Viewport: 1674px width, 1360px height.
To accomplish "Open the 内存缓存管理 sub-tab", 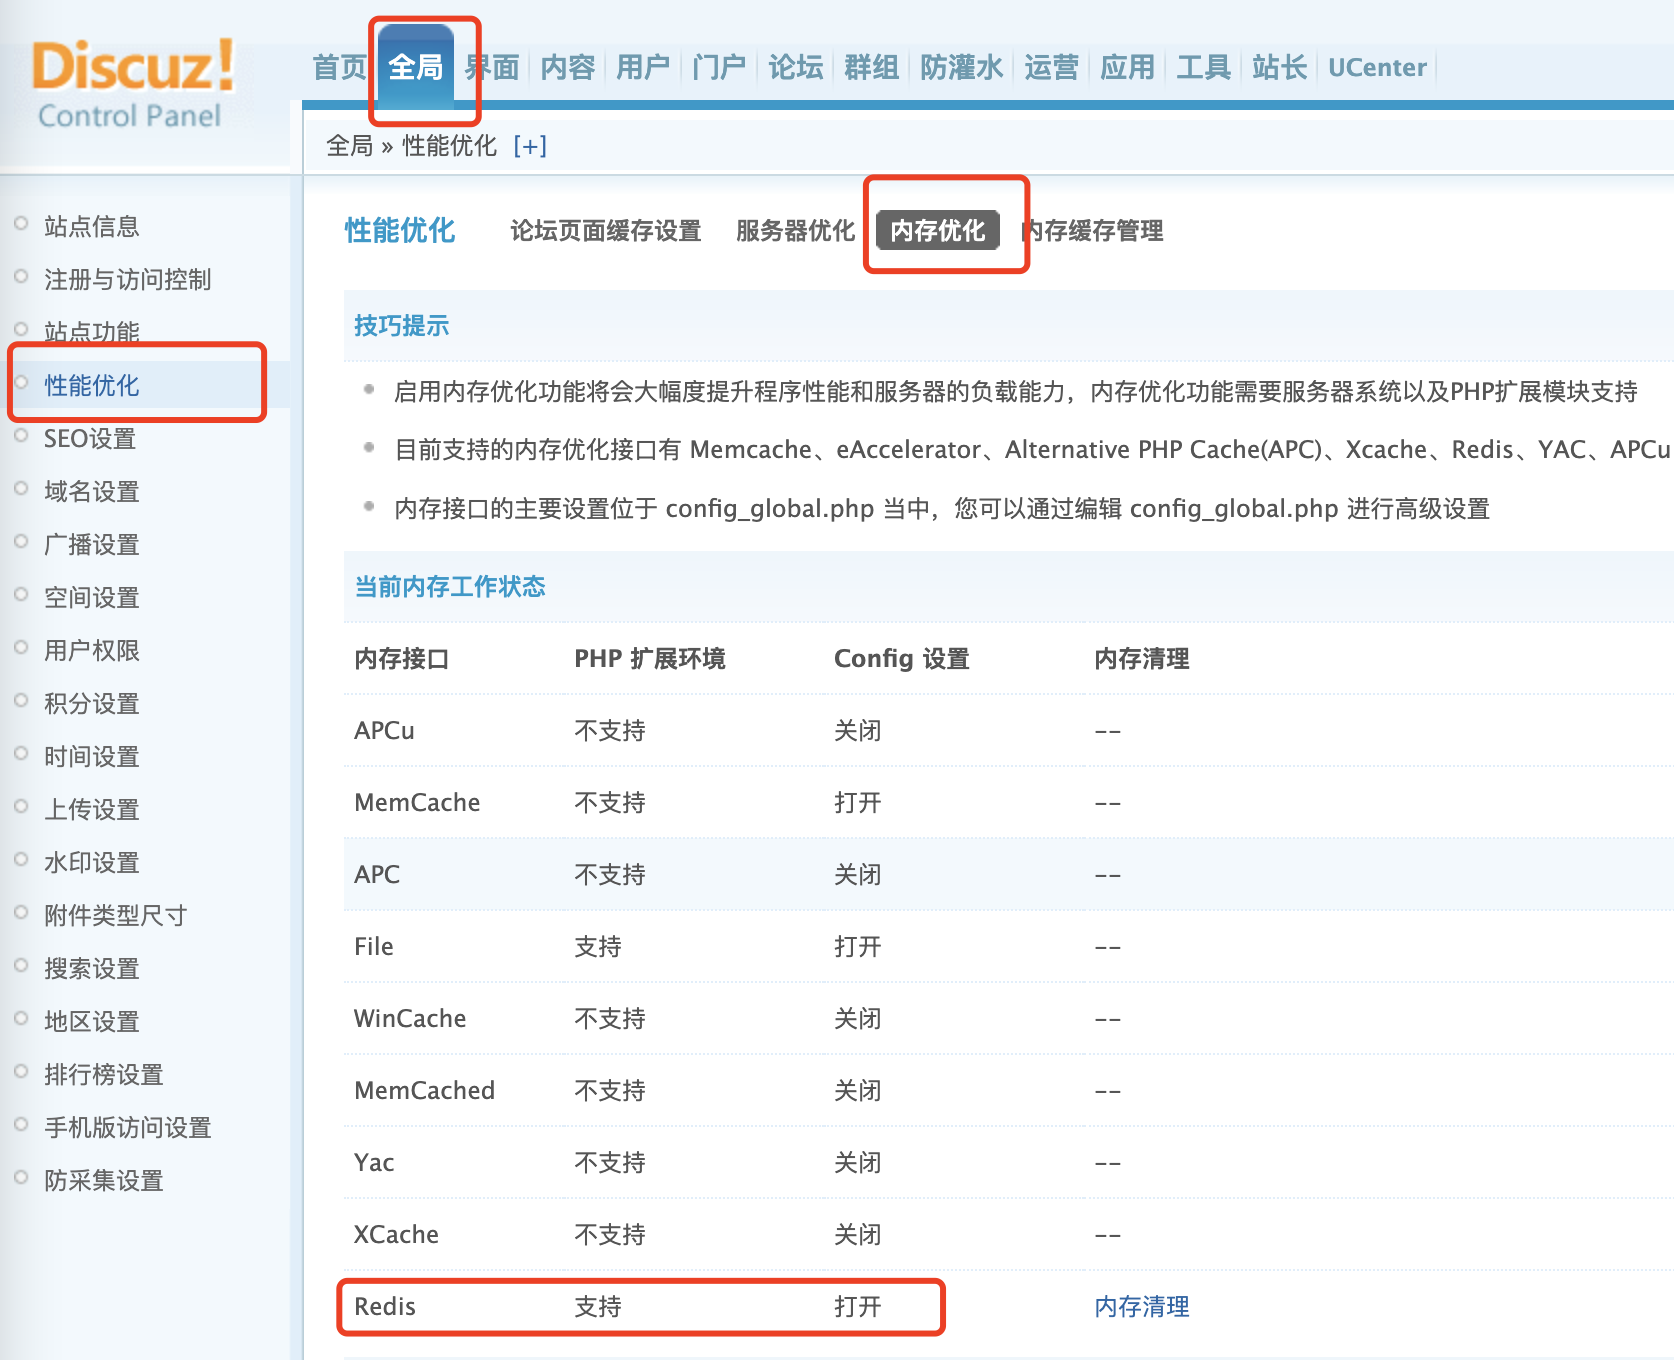I will 1093,231.
